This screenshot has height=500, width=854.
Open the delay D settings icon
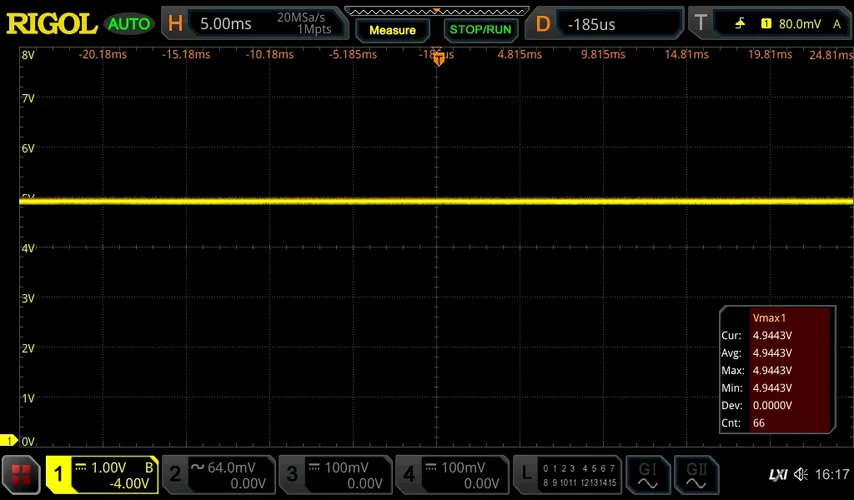click(x=542, y=24)
